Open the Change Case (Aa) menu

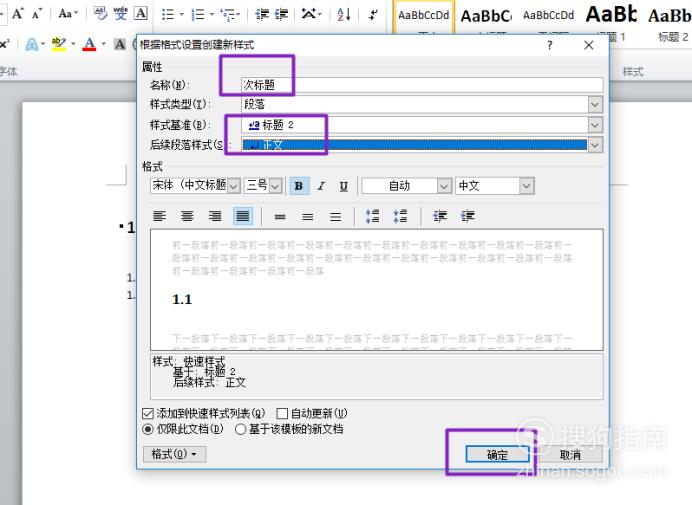click(x=68, y=14)
